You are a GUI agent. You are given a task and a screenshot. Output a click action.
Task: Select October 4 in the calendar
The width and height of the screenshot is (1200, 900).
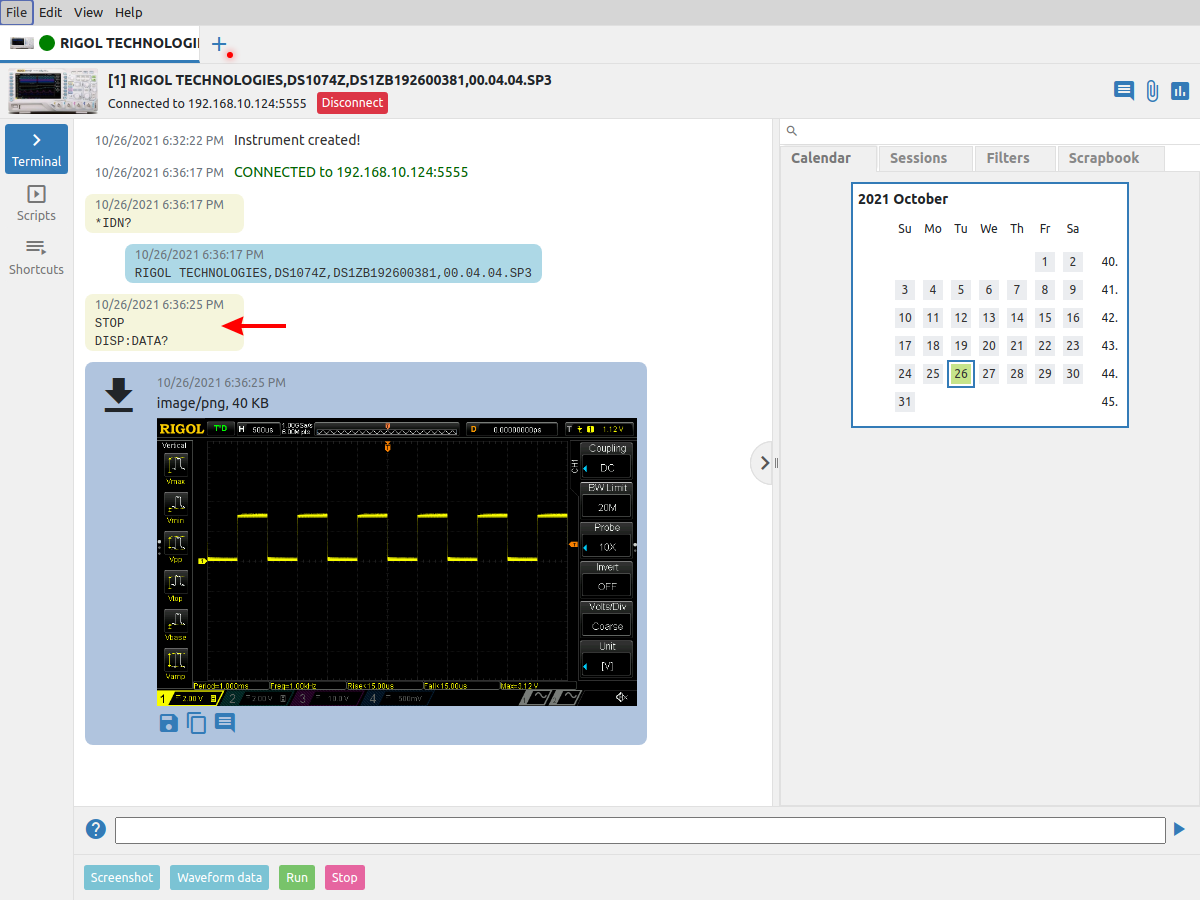[x=933, y=290]
